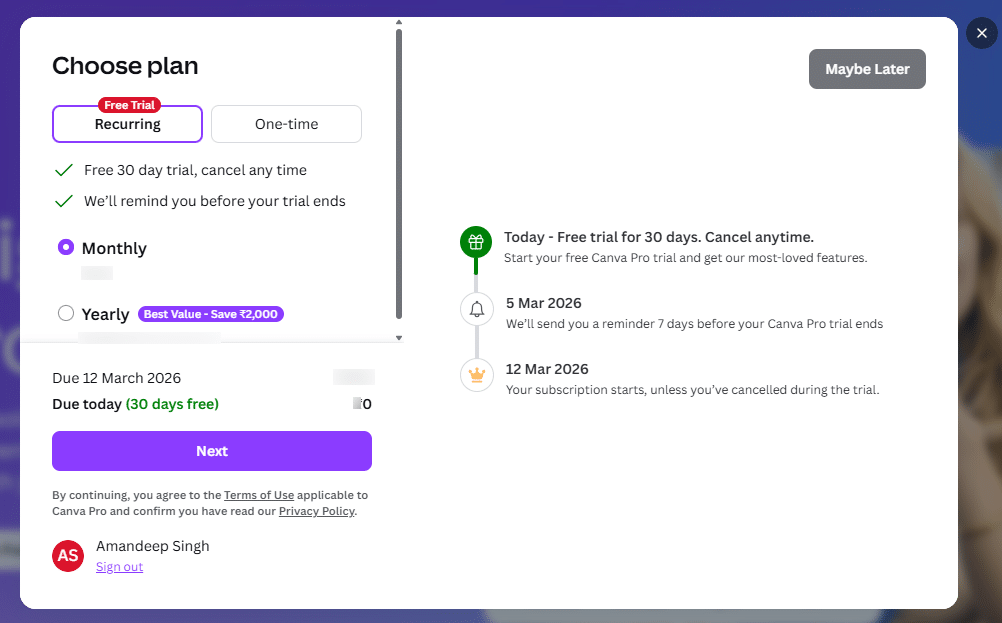Viewport: 1002px width, 623px height.
Task: Click the bell reminder icon
Action: coord(477,309)
